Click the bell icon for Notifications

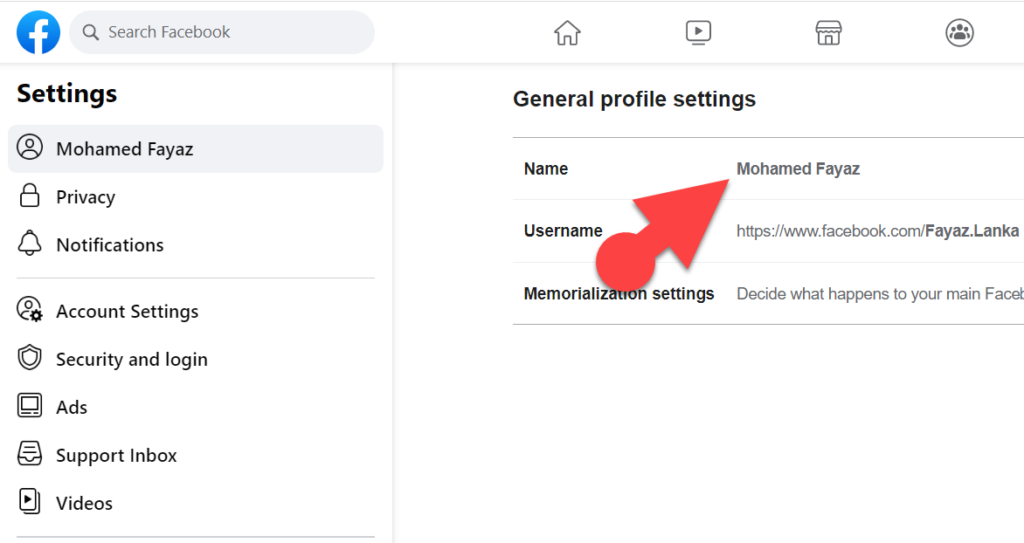29,243
